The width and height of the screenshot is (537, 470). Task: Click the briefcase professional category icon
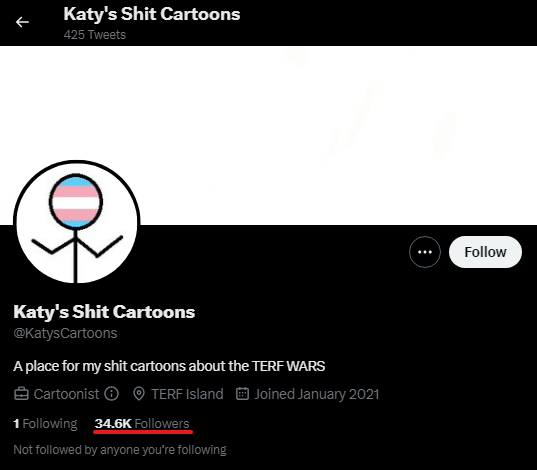[x=21, y=394]
